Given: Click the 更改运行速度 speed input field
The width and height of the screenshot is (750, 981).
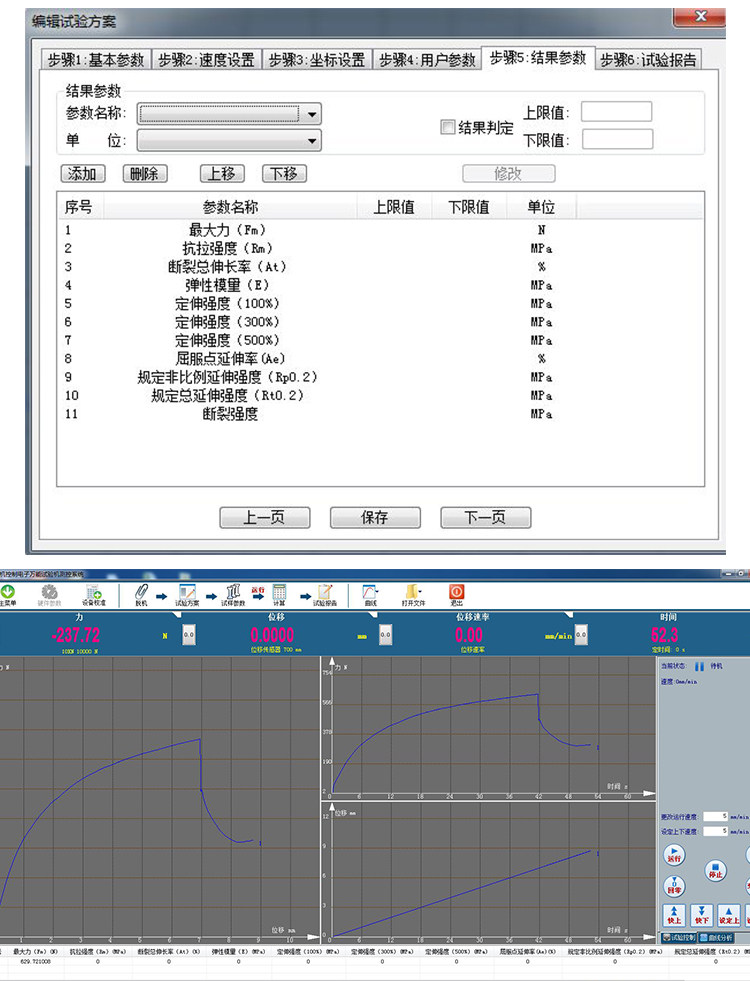Looking at the screenshot, I should click(716, 816).
